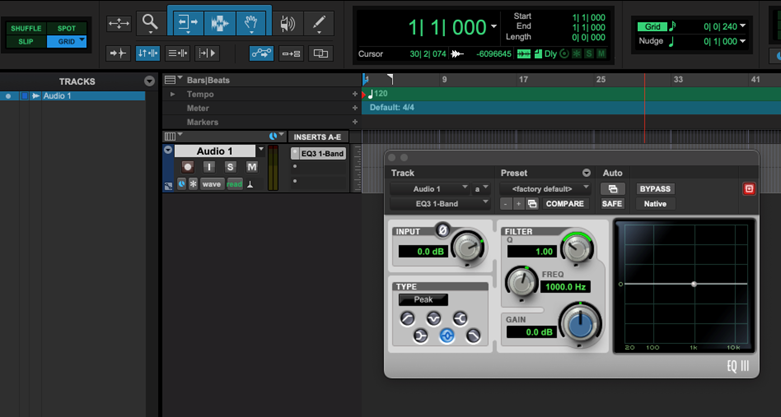
Task: Select the low-shelf filter type
Action: (420, 337)
